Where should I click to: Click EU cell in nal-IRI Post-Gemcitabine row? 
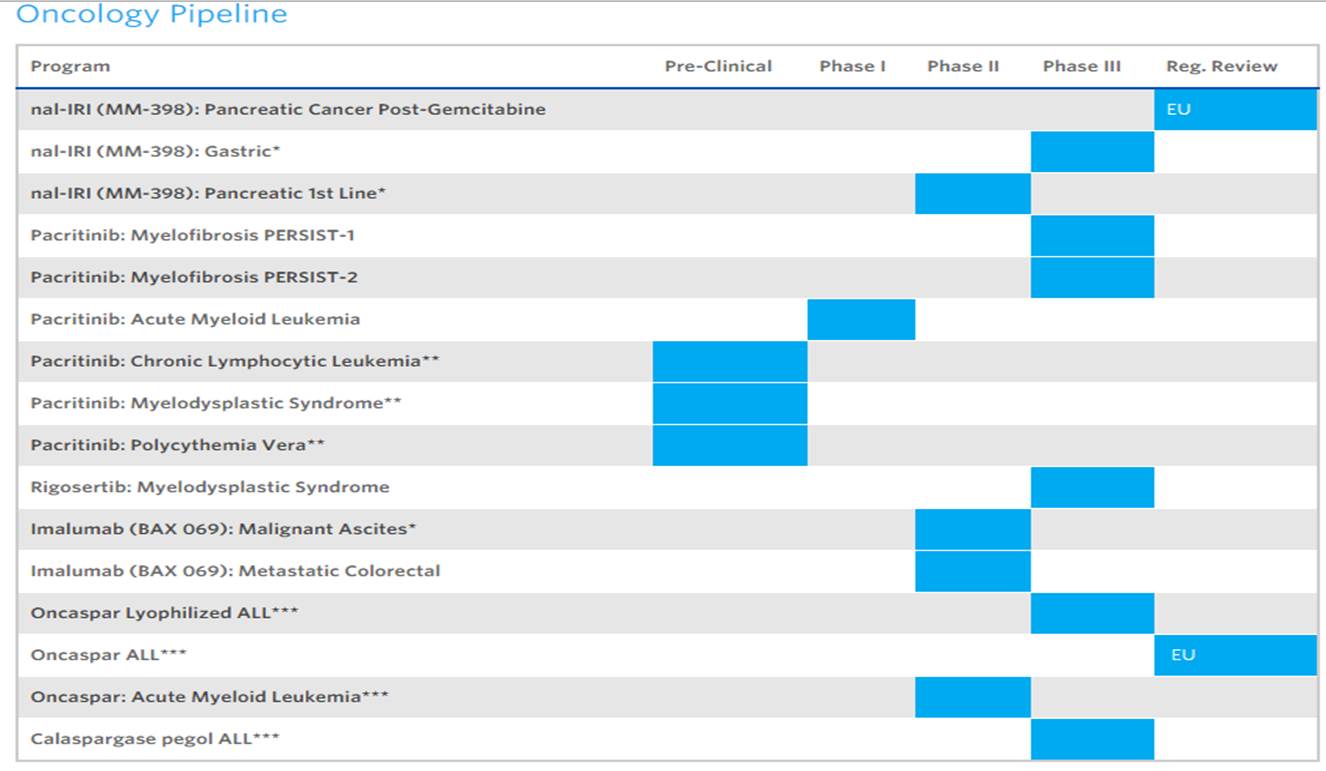pos(1235,109)
